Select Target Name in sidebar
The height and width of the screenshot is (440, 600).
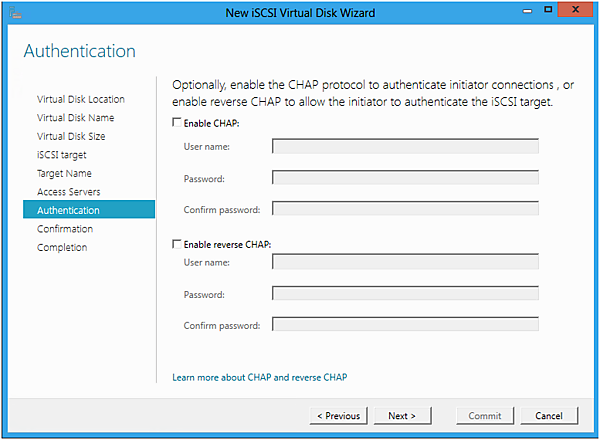point(65,173)
